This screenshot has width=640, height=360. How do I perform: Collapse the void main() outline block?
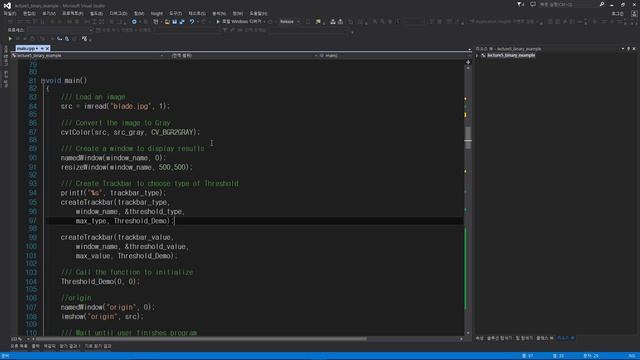(x=42, y=80)
